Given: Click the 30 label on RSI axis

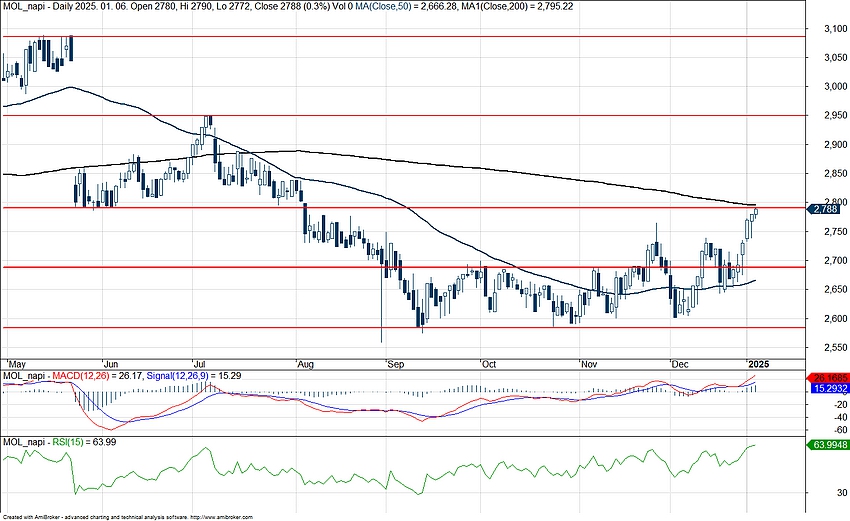Looking at the screenshot, I should (842, 493).
